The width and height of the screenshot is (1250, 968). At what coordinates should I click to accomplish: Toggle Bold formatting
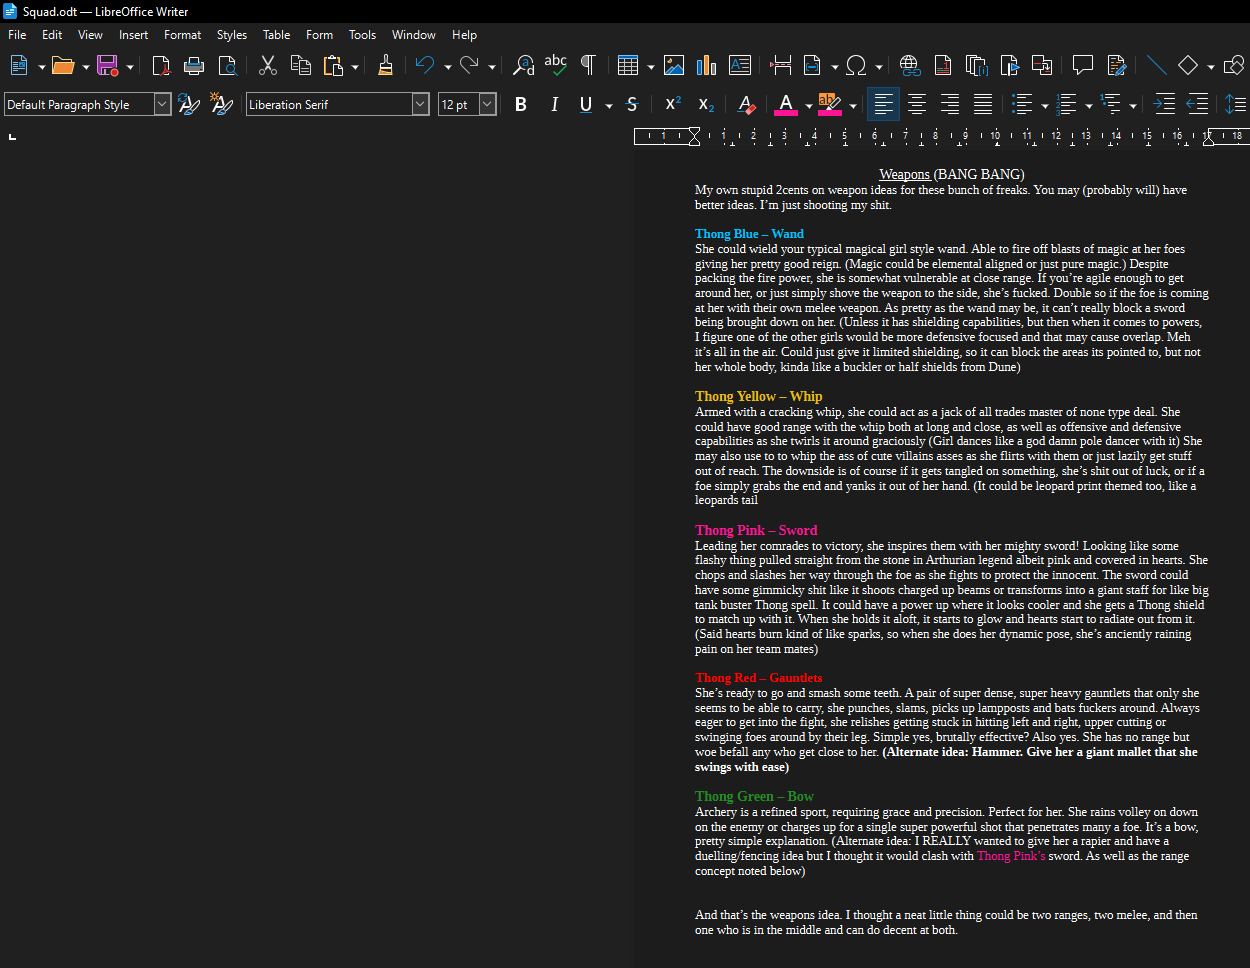click(520, 104)
